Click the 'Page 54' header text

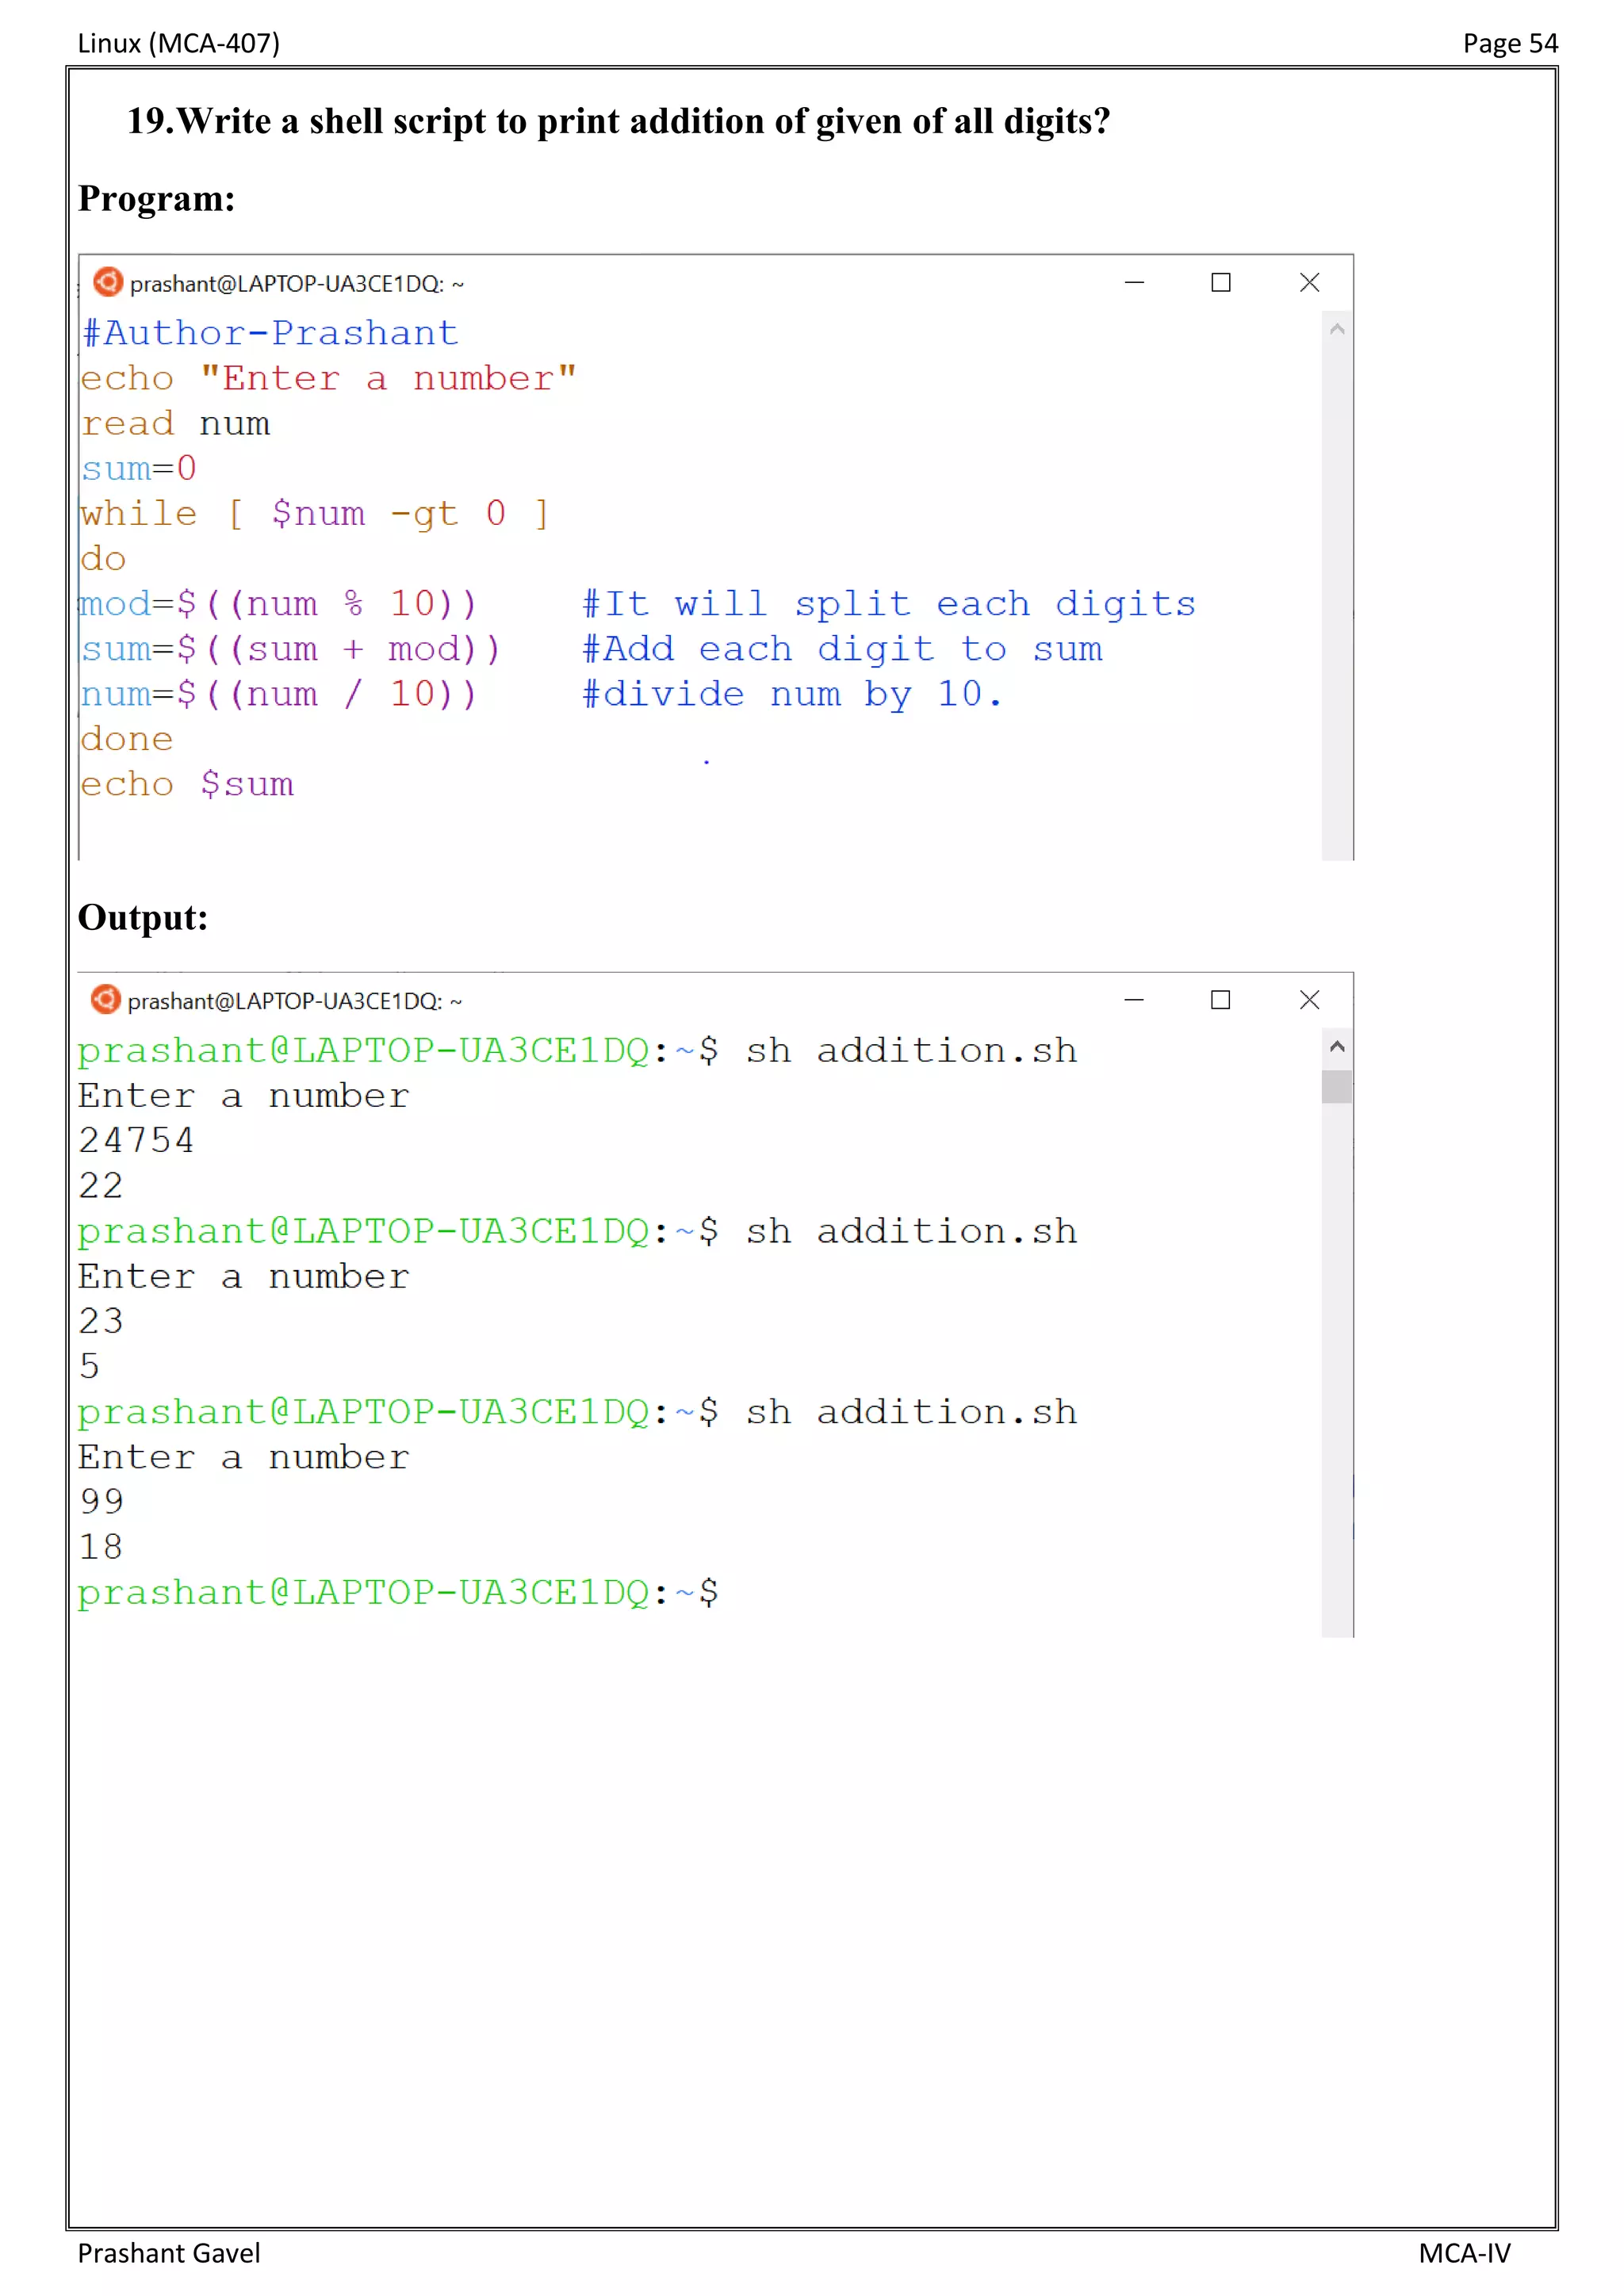point(1510,43)
